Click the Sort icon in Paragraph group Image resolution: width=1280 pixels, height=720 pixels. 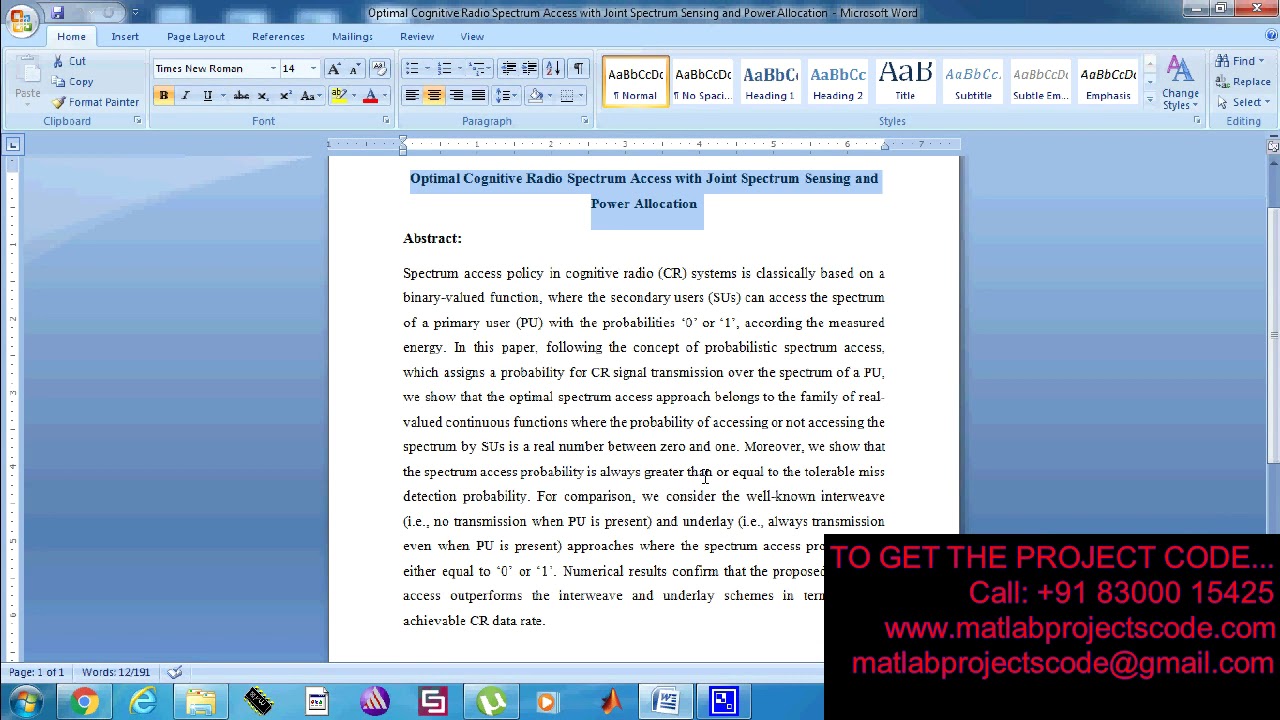(553, 69)
